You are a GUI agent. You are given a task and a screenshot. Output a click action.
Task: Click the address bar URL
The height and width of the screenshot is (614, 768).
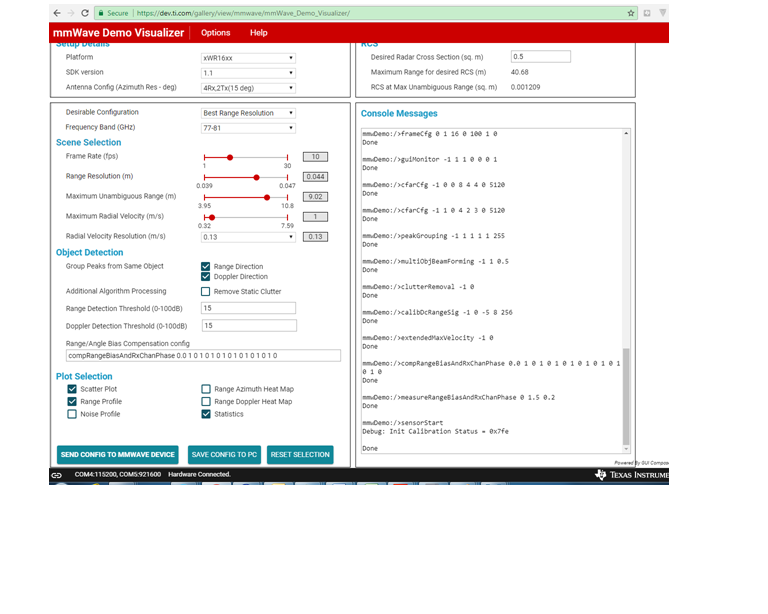pos(243,13)
